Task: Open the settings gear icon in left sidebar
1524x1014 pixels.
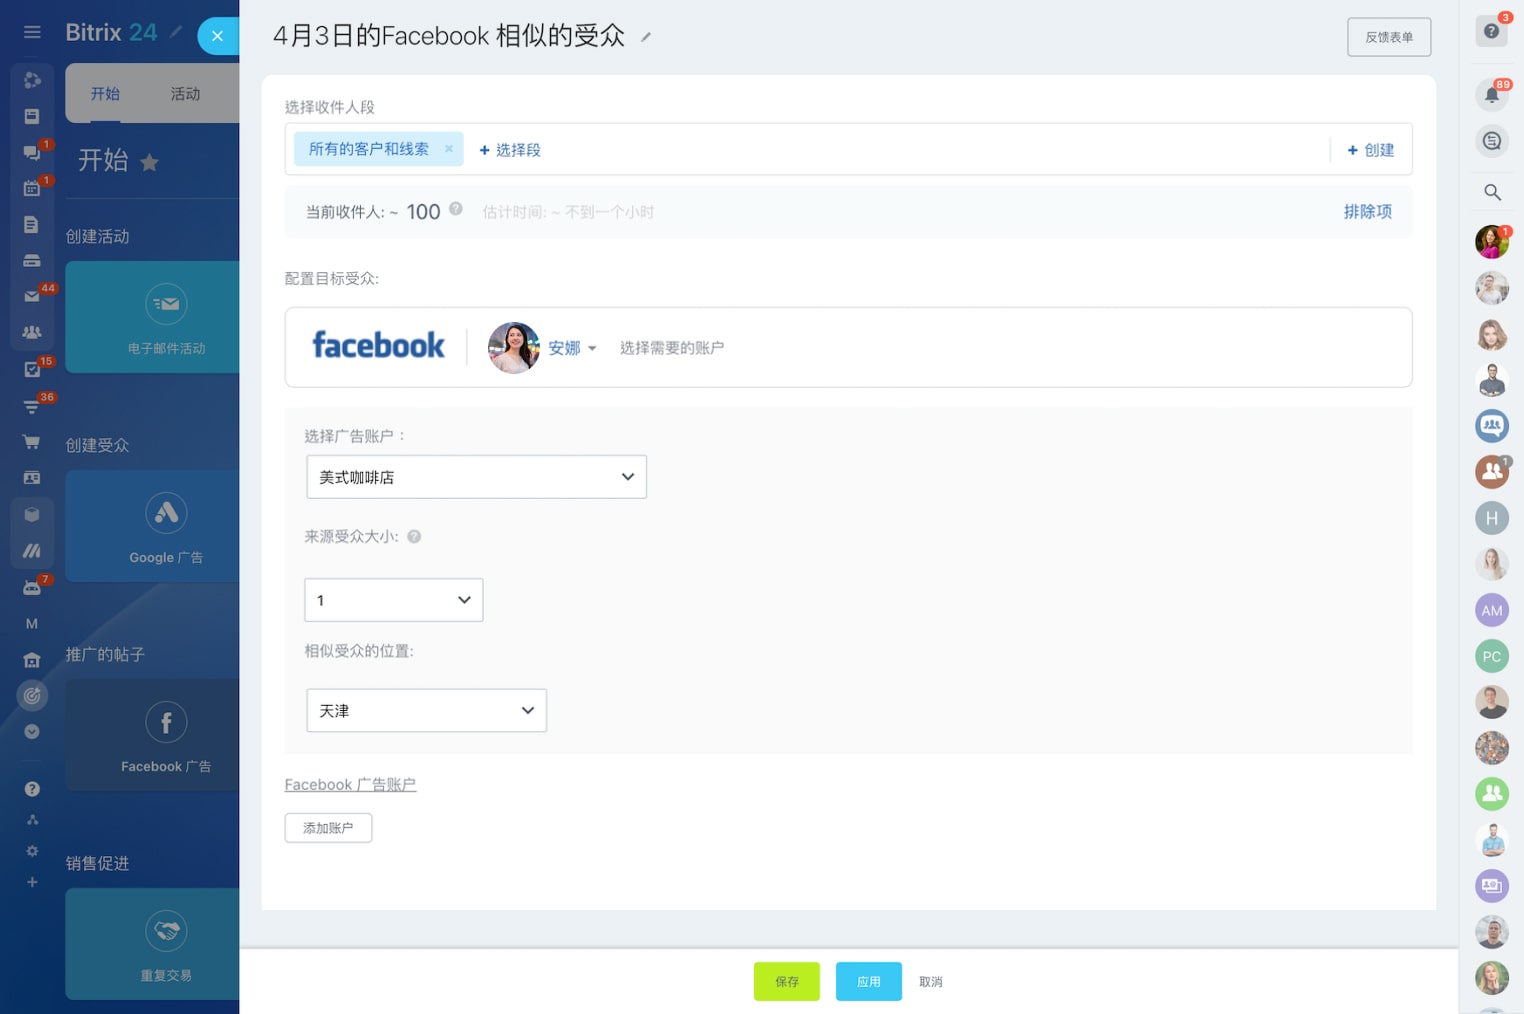Action: [x=32, y=851]
